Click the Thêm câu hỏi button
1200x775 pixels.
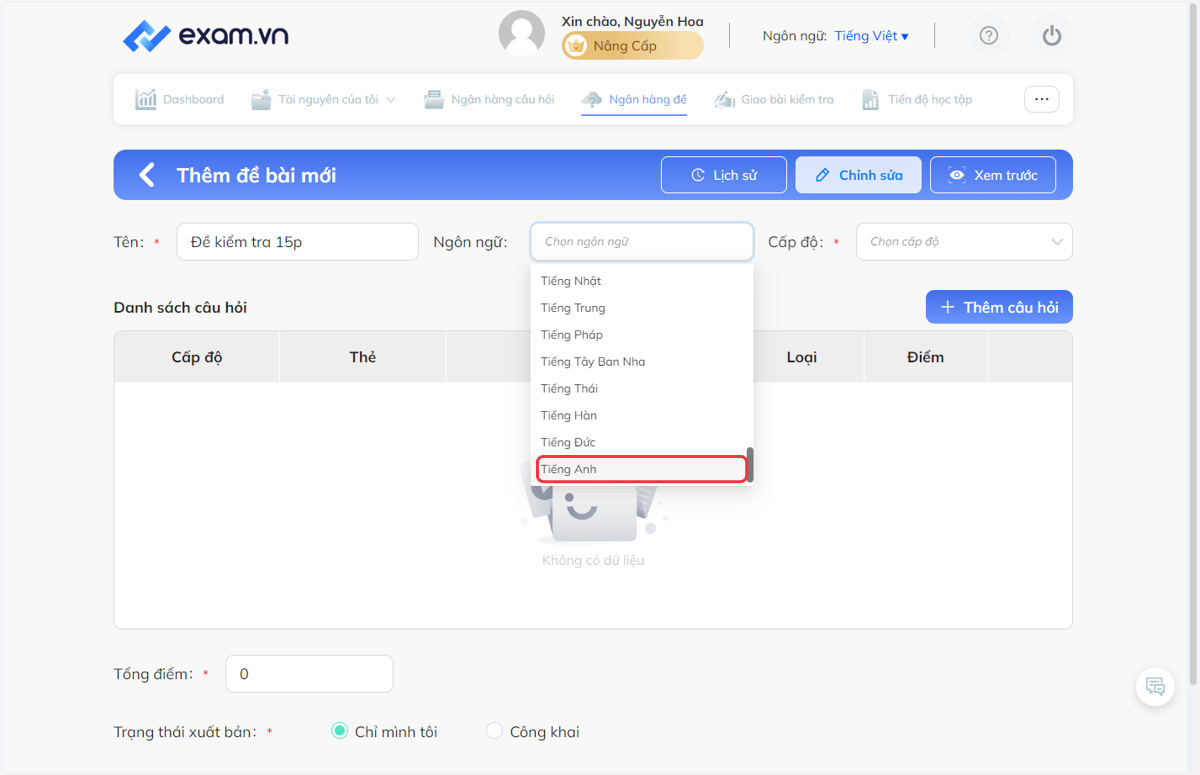pyautogui.click(x=999, y=307)
